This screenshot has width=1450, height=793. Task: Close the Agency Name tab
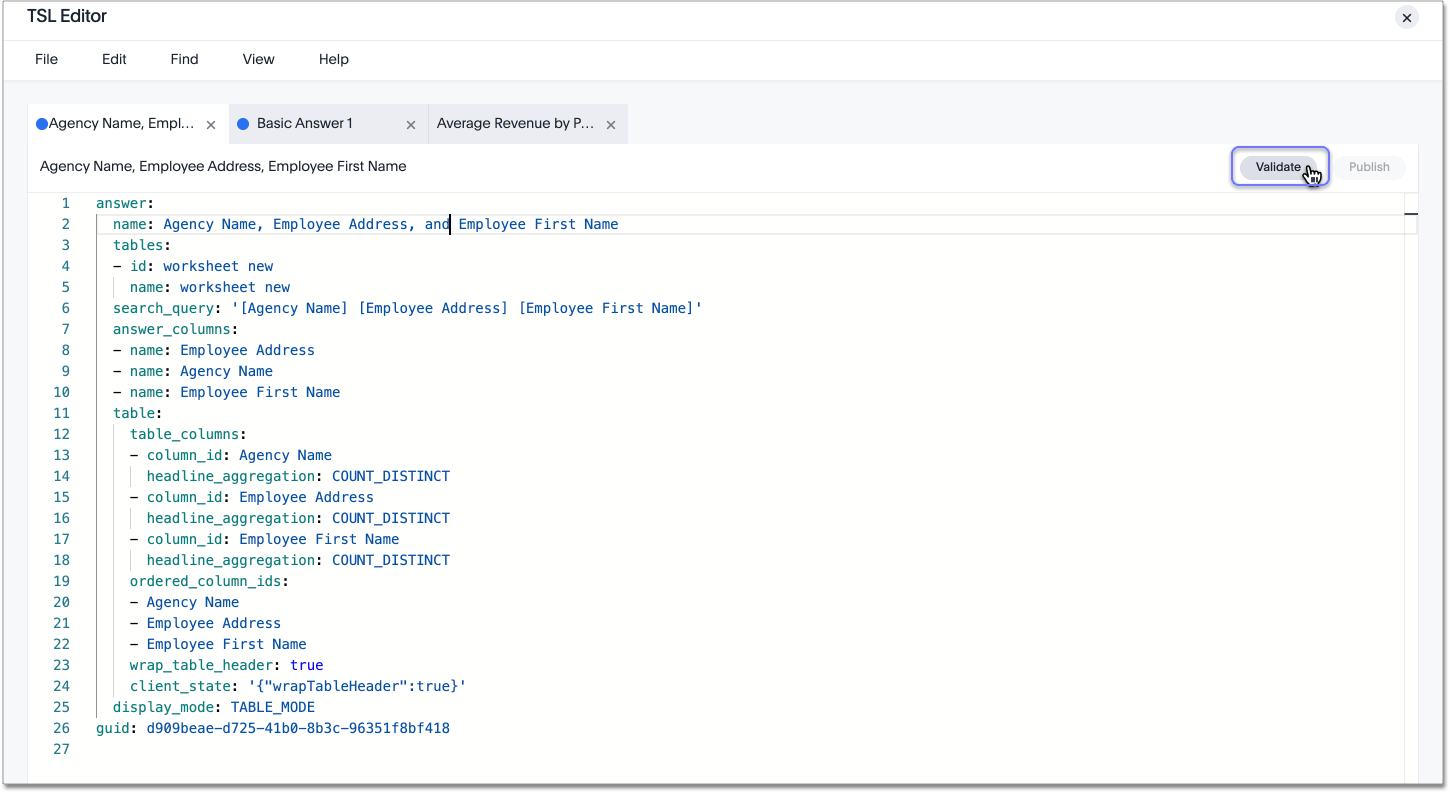click(x=211, y=125)
